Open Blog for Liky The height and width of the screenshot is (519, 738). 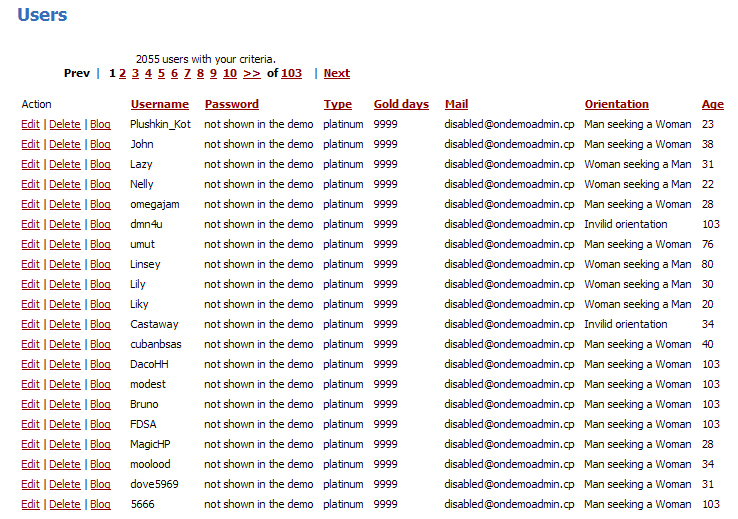[100, 304]
